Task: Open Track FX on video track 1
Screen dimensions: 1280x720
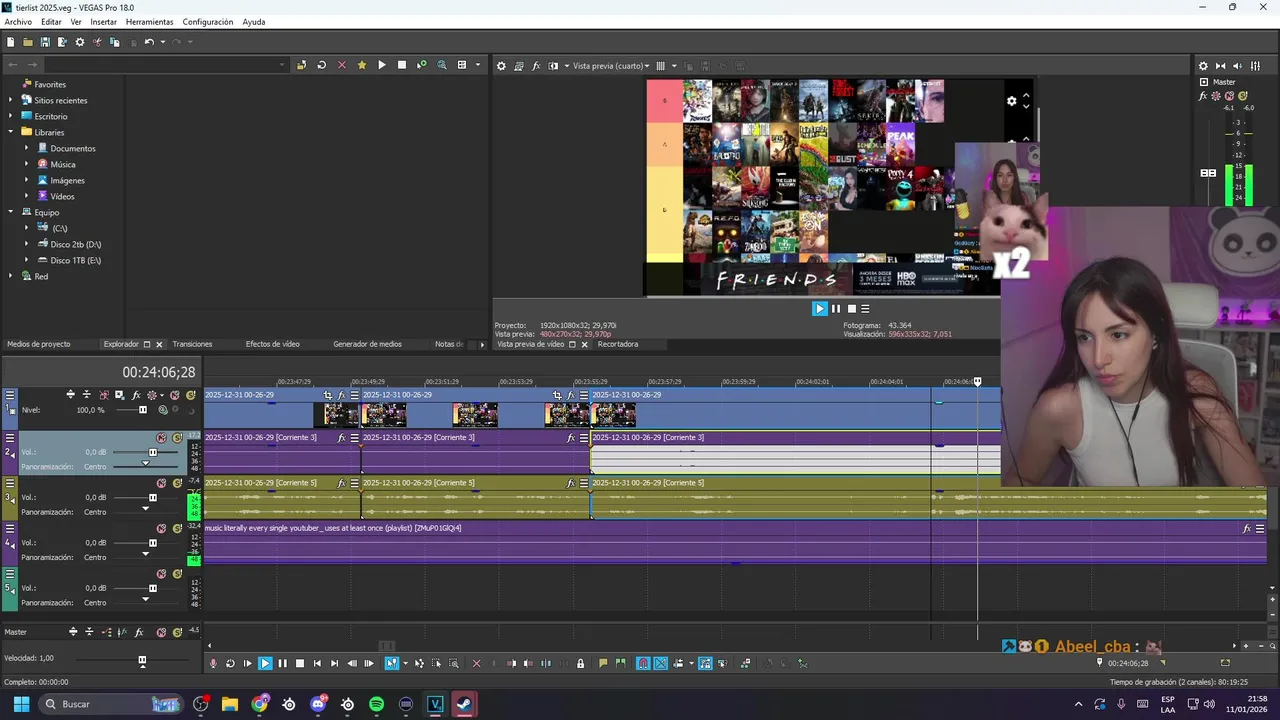Action: [136, 395]
